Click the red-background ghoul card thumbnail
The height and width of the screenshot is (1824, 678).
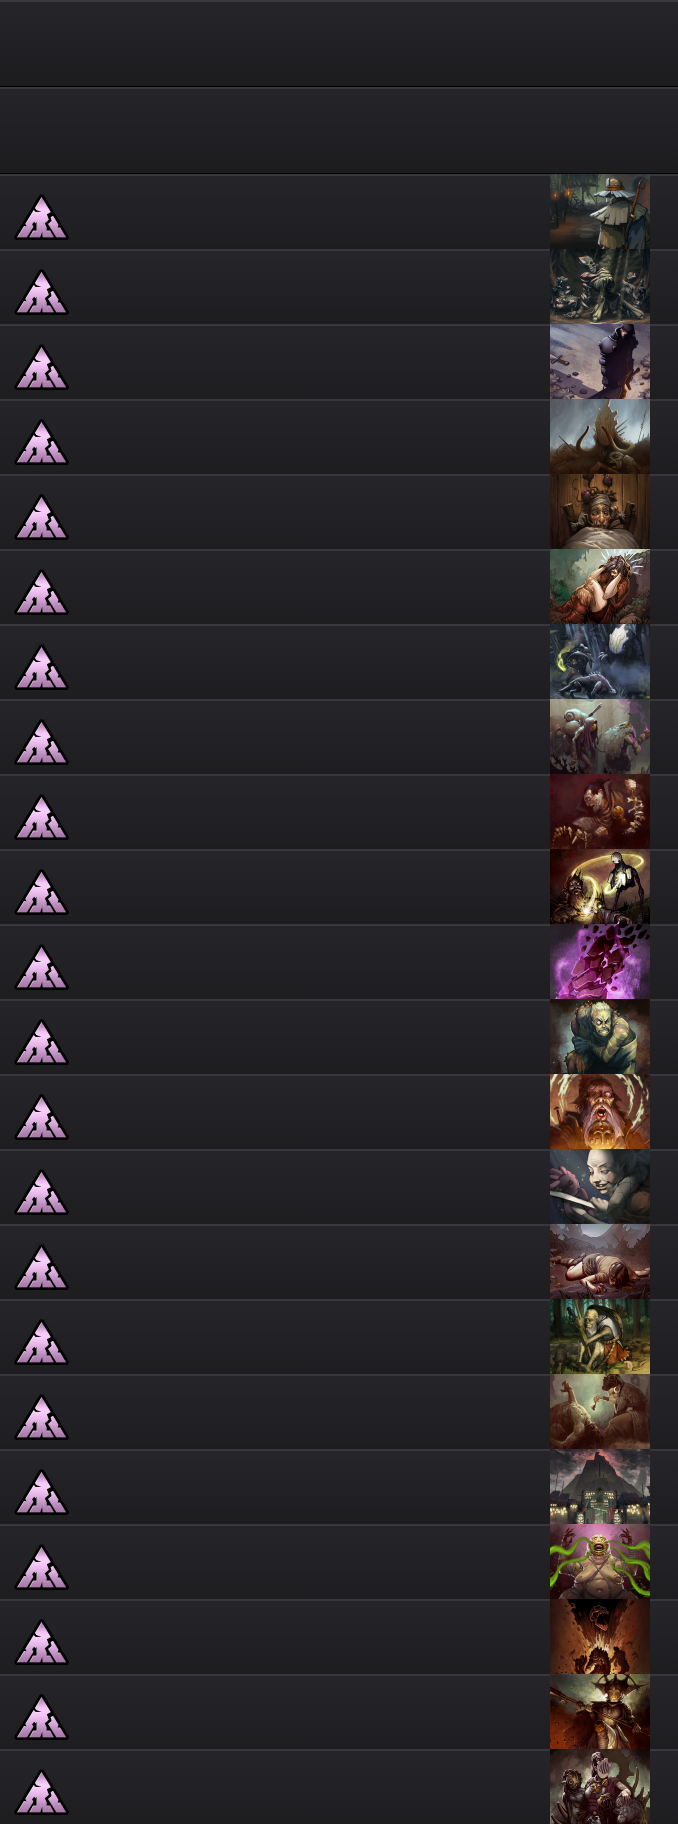(x=600, y=812)
